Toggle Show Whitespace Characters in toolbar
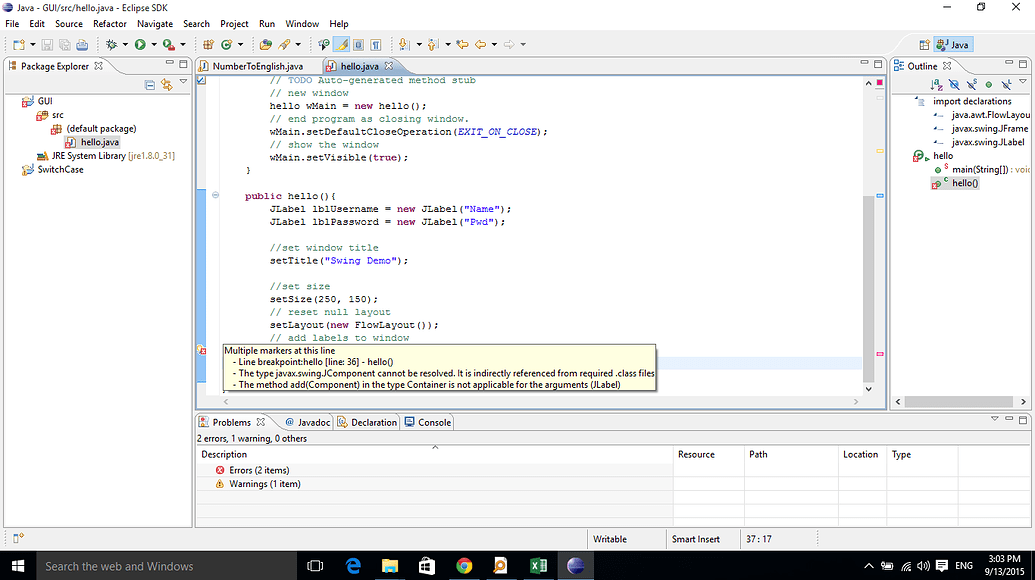 [375, 44]
